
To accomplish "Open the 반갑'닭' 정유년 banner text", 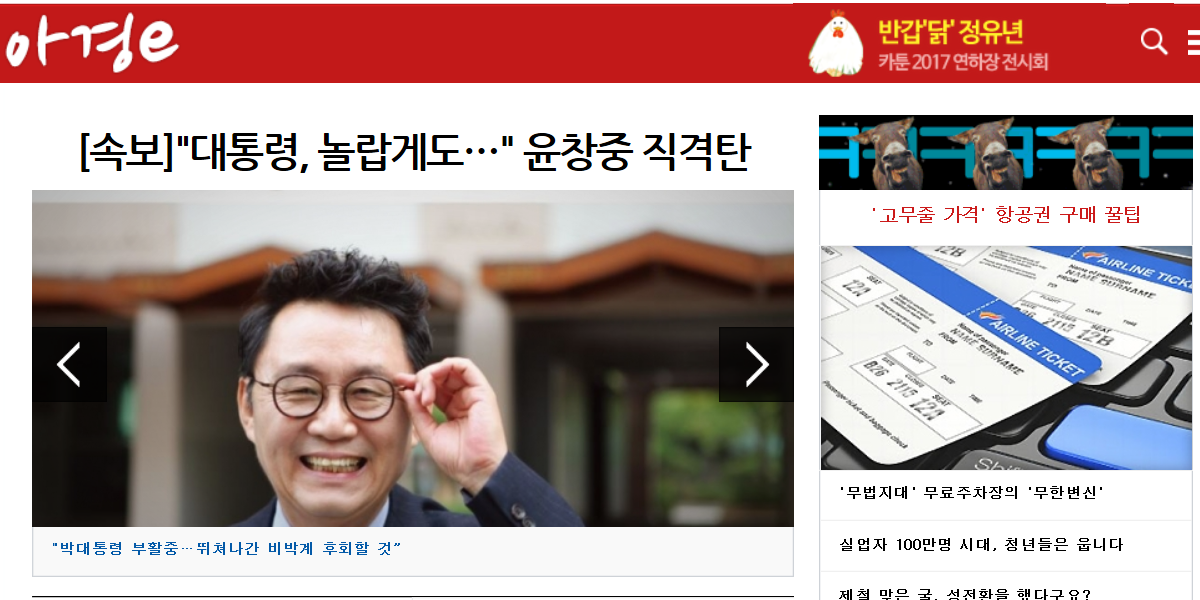I will [950, 31].
